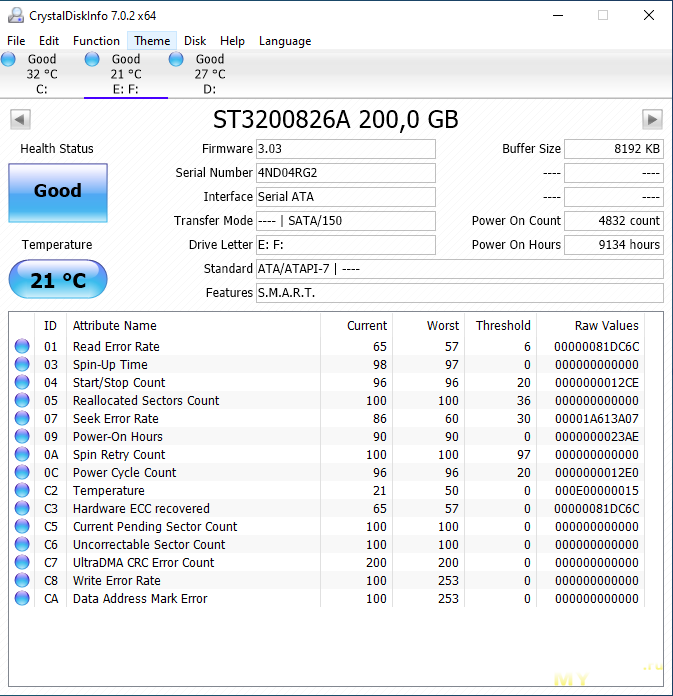This screenshot has height=696, width=673.
Task: Select the Spin Retry Count attribute name
Action: click(x=119, y=455)
